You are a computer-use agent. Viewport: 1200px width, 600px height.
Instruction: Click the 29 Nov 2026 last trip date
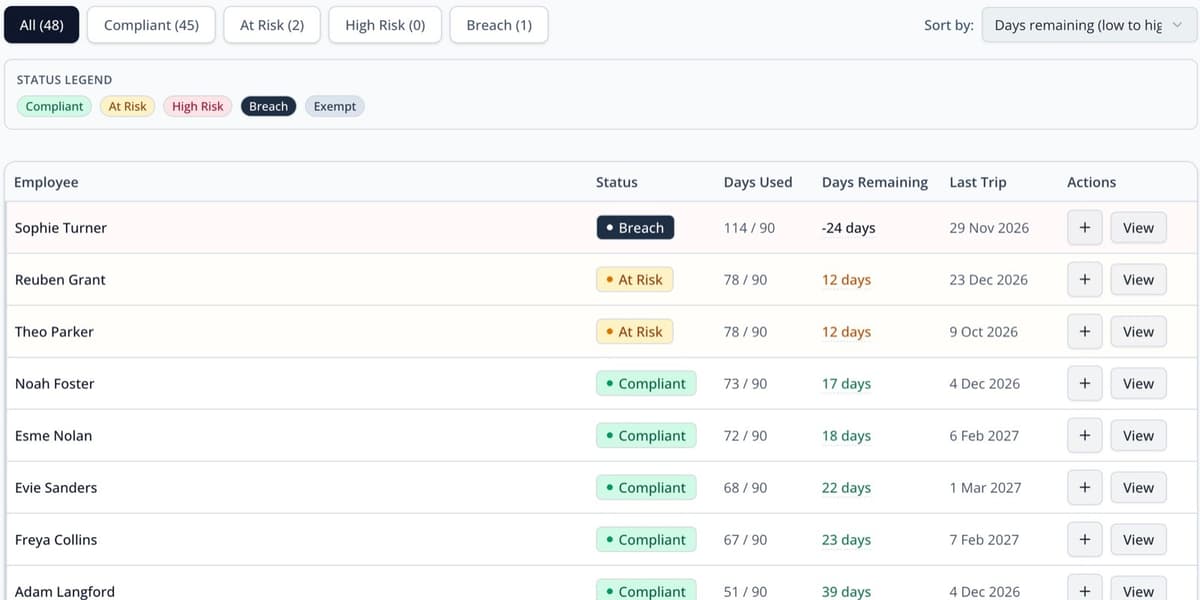pyautogui.click(x=989, y=228)
